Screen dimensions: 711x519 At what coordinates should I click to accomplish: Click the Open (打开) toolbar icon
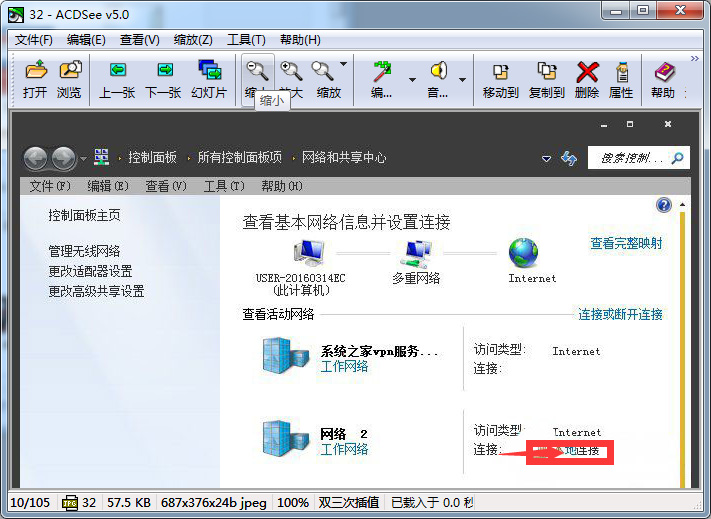36,70
